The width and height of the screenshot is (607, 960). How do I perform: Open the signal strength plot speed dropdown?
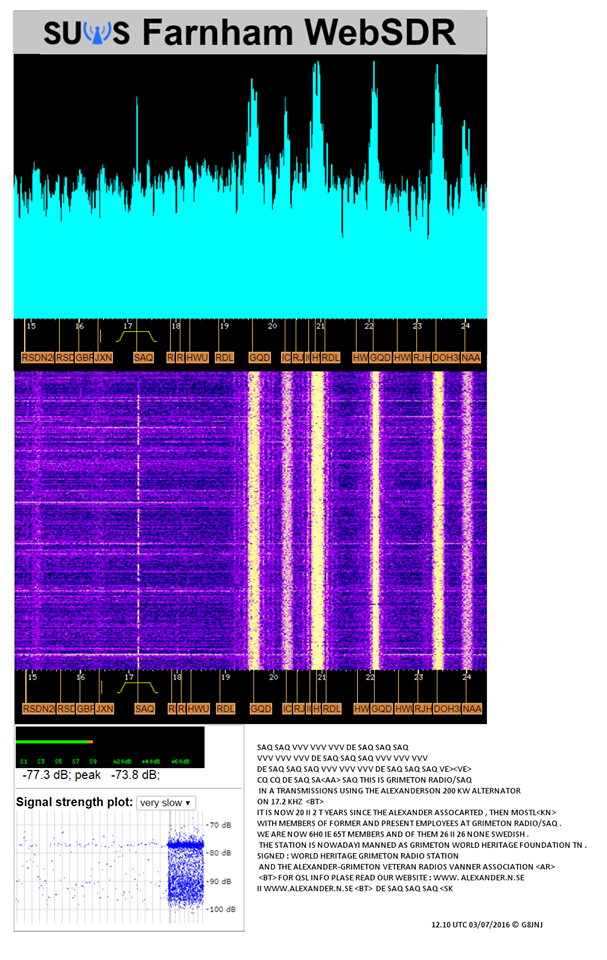[166, 802]
